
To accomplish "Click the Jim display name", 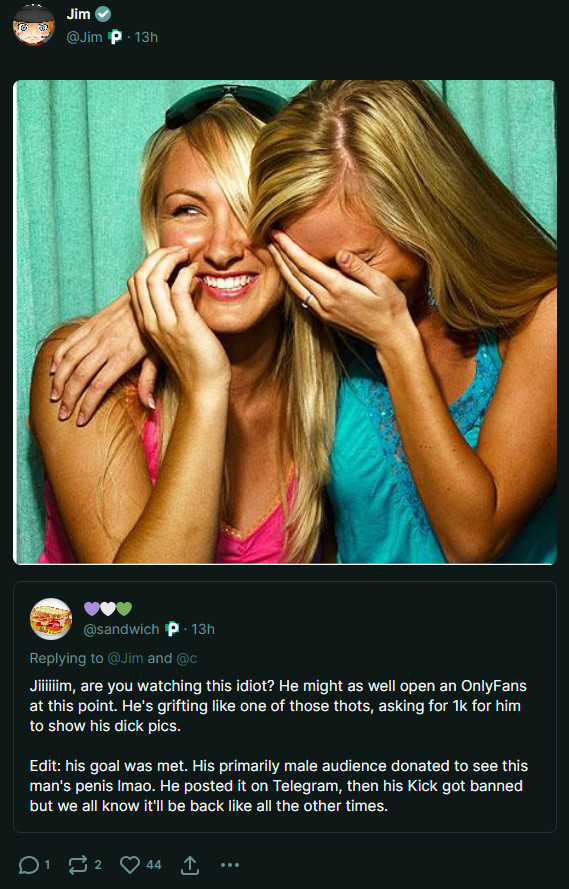I will [78, 14].
